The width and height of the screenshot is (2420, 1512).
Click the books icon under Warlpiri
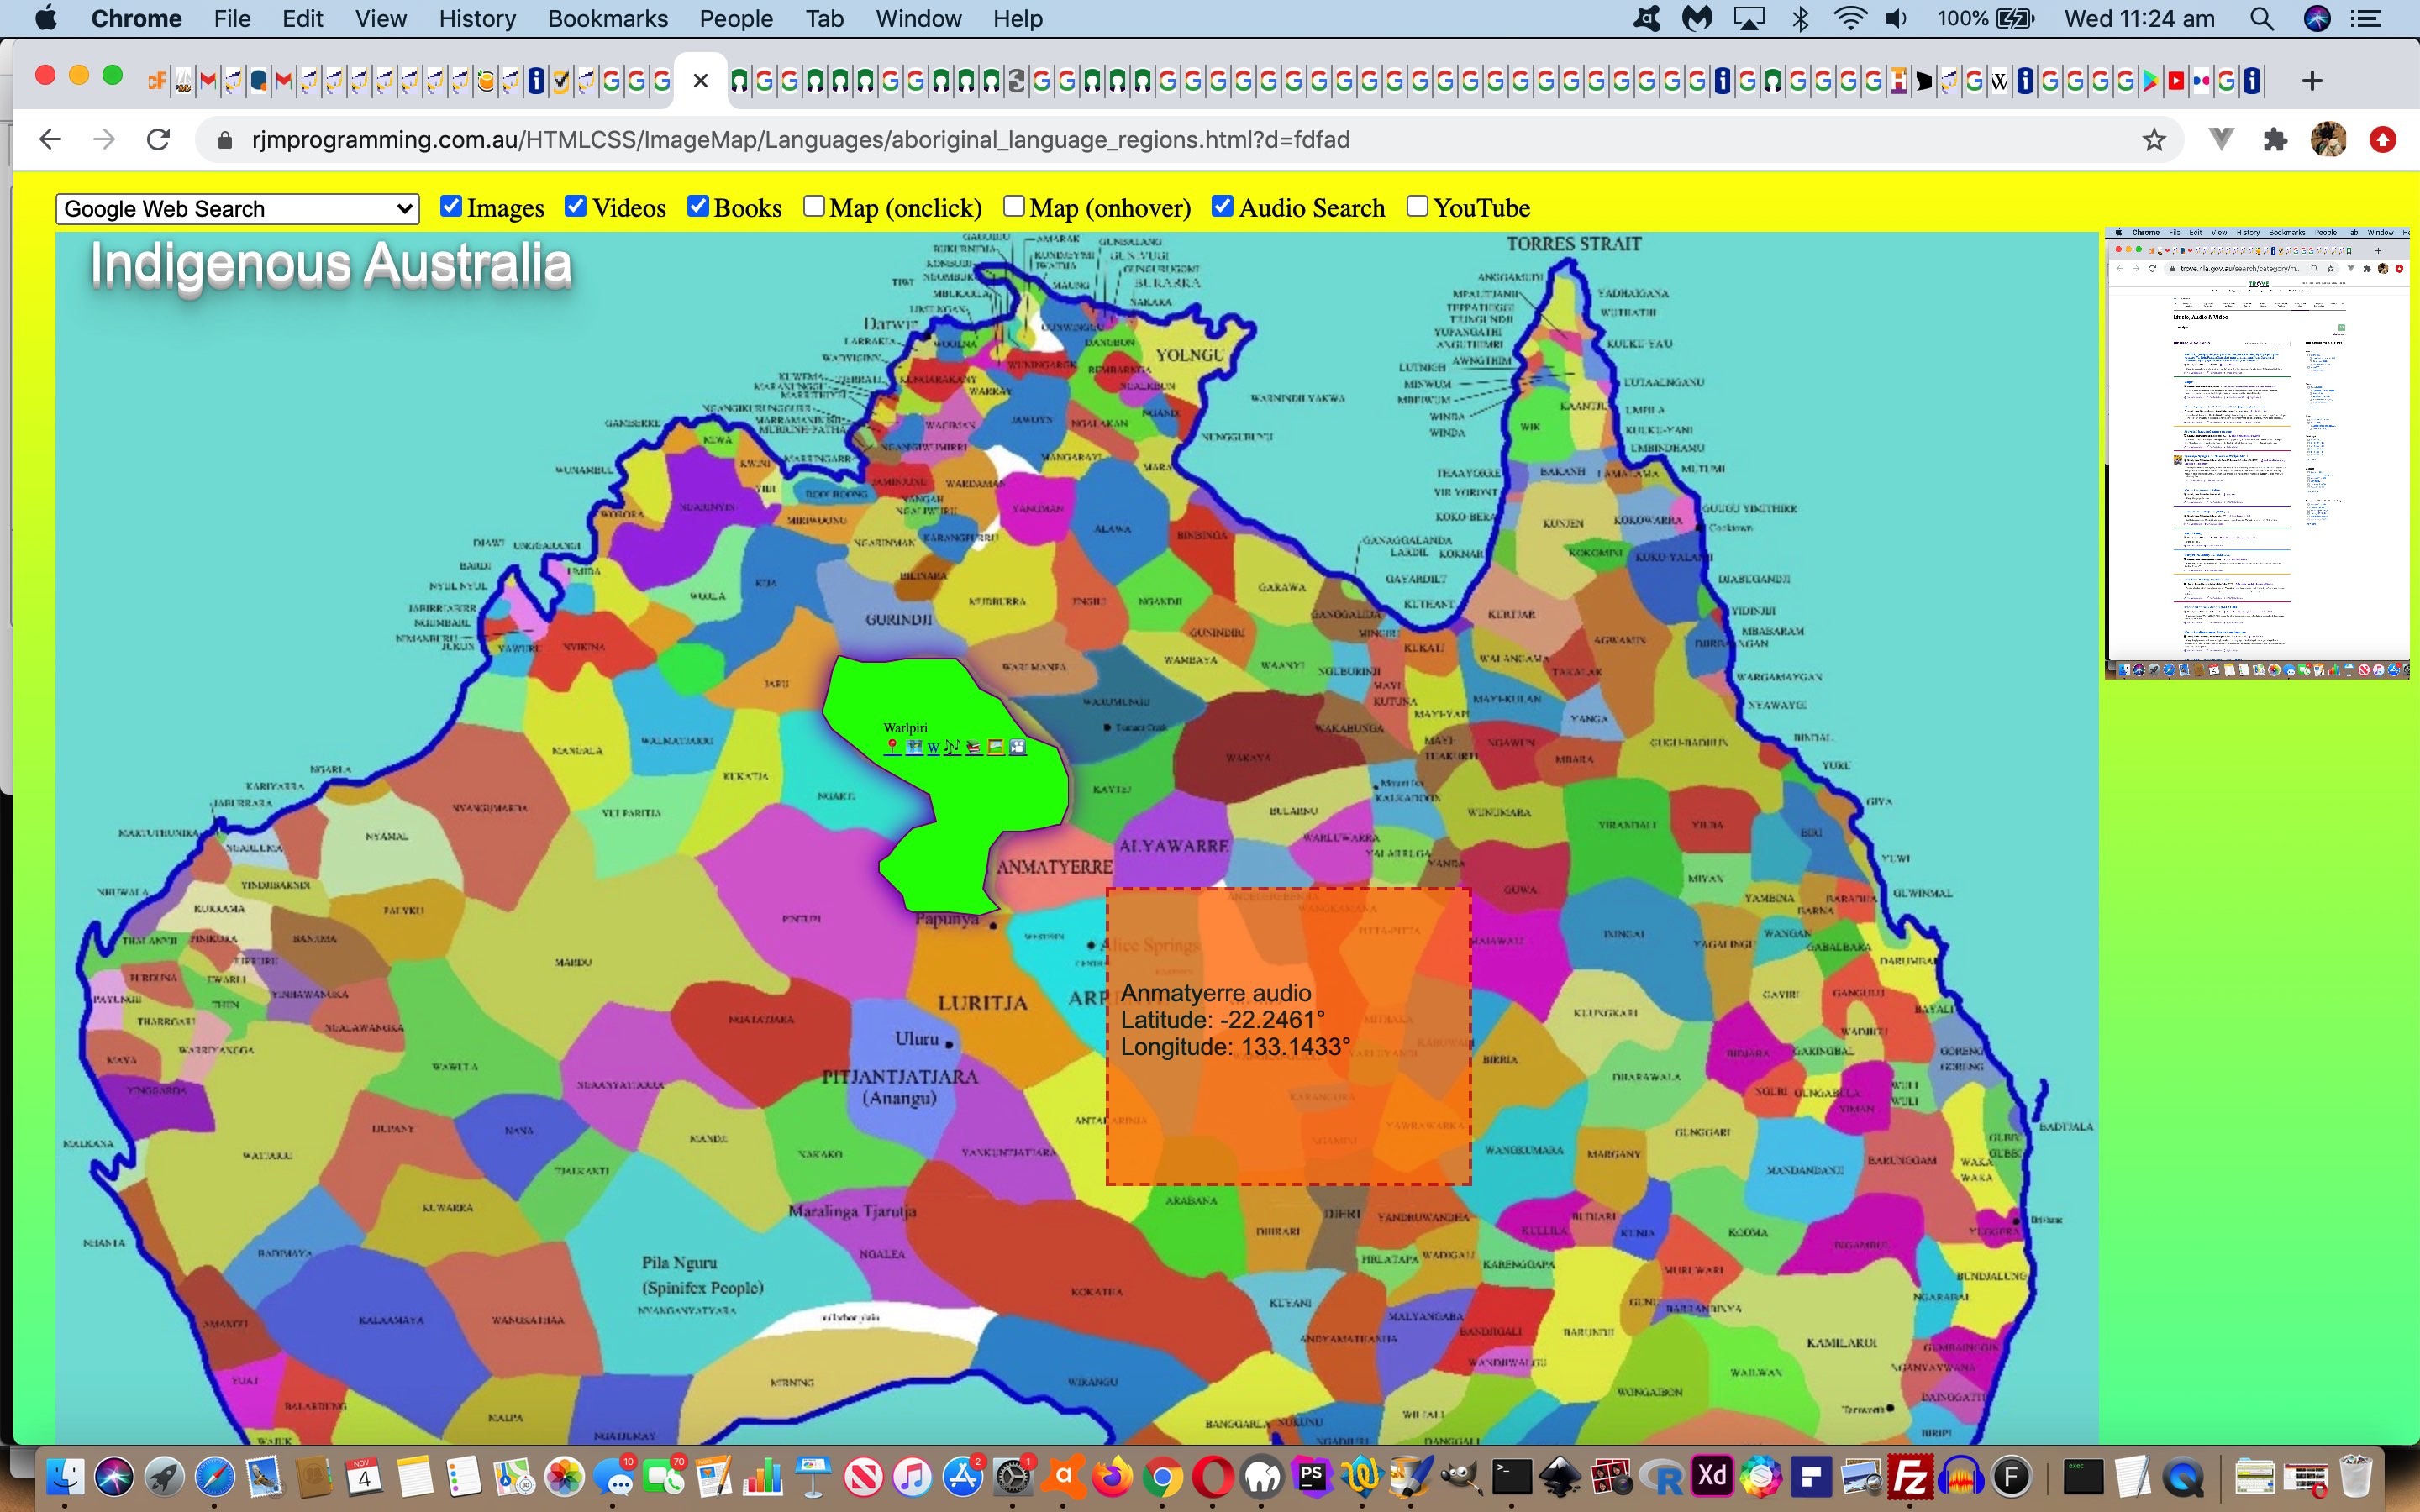tap(974, 747)
